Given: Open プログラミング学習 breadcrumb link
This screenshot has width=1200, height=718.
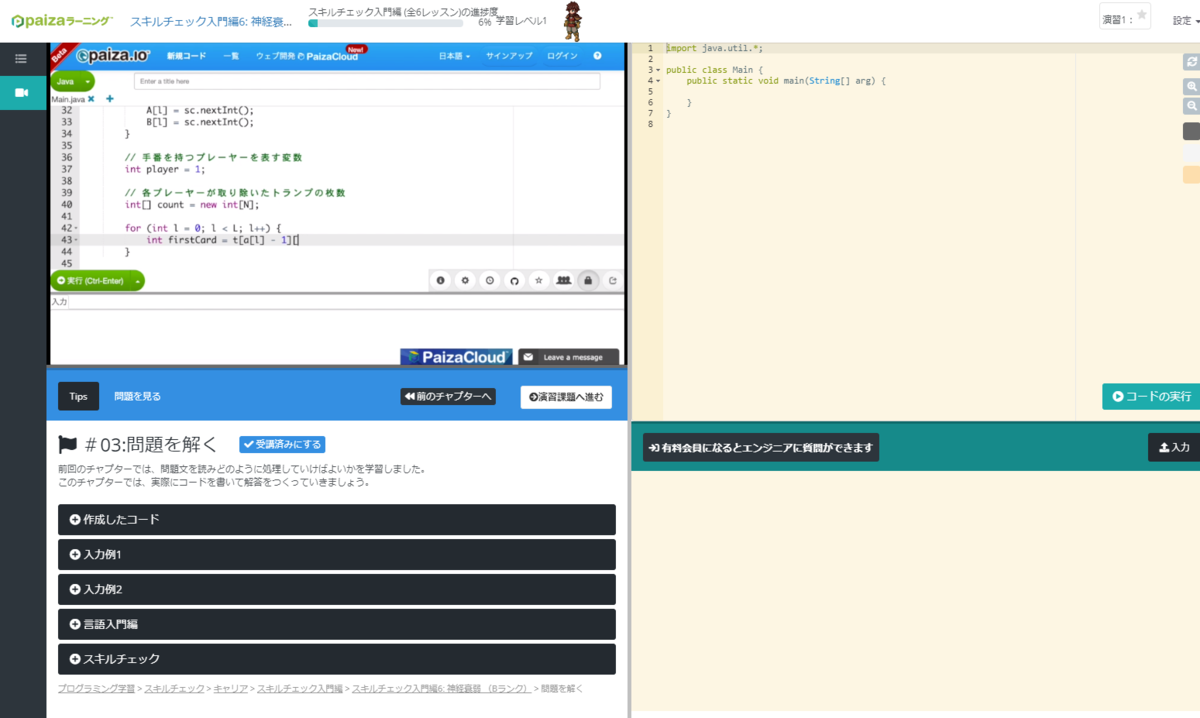Looking at the screenshot, I should click(96, 688).
